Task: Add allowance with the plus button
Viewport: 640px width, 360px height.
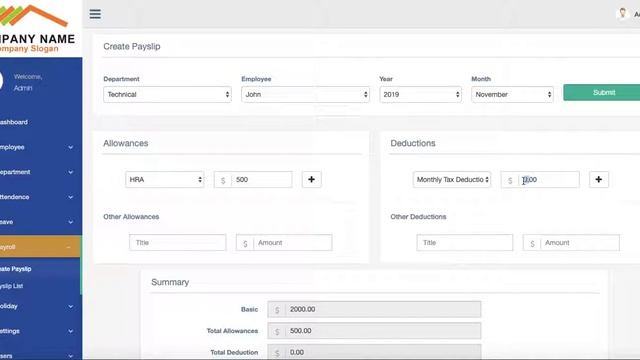Action: pyautogui.click(x=311, y=180)
